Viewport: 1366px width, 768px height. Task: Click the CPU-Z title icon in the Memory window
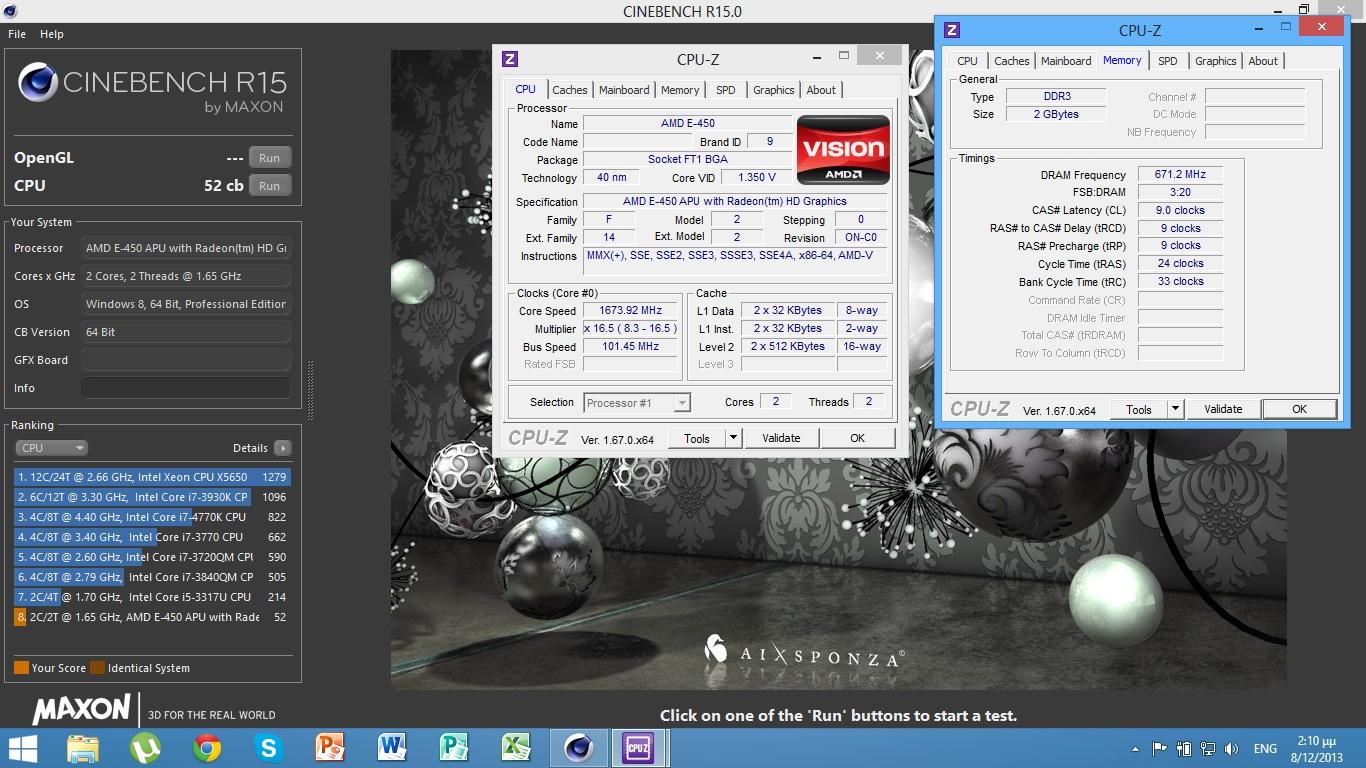pyautogui.click(x=952, y=30)
